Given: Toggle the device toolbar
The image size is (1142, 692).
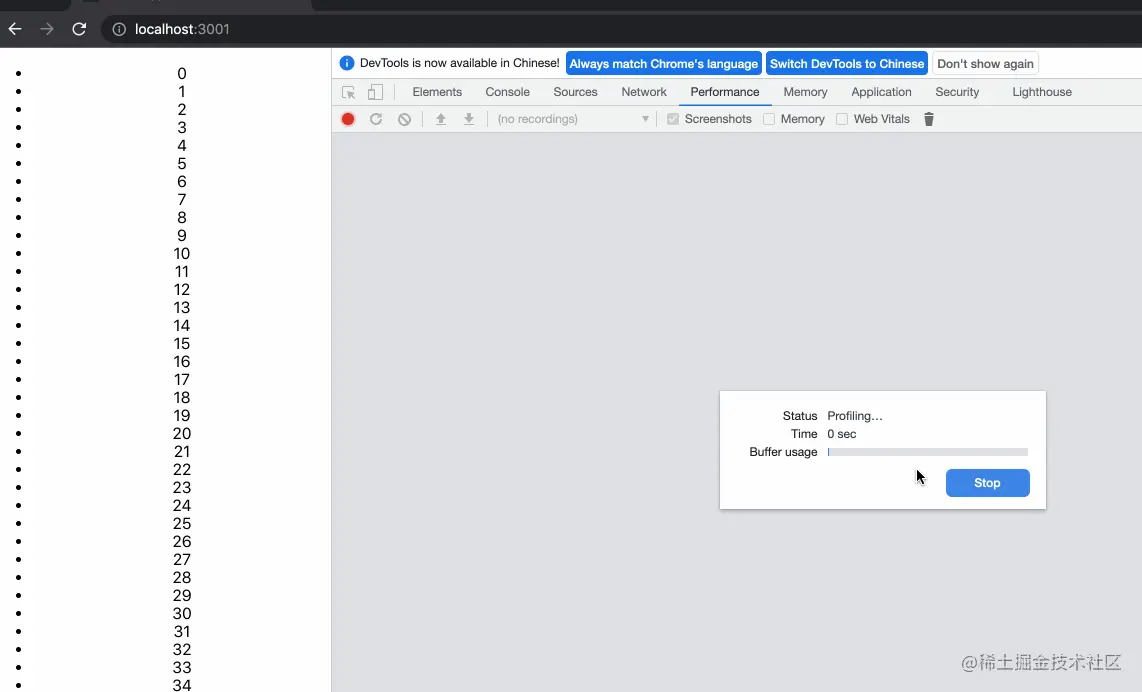Looking at the screenshot, I should [x=374, y=91].
